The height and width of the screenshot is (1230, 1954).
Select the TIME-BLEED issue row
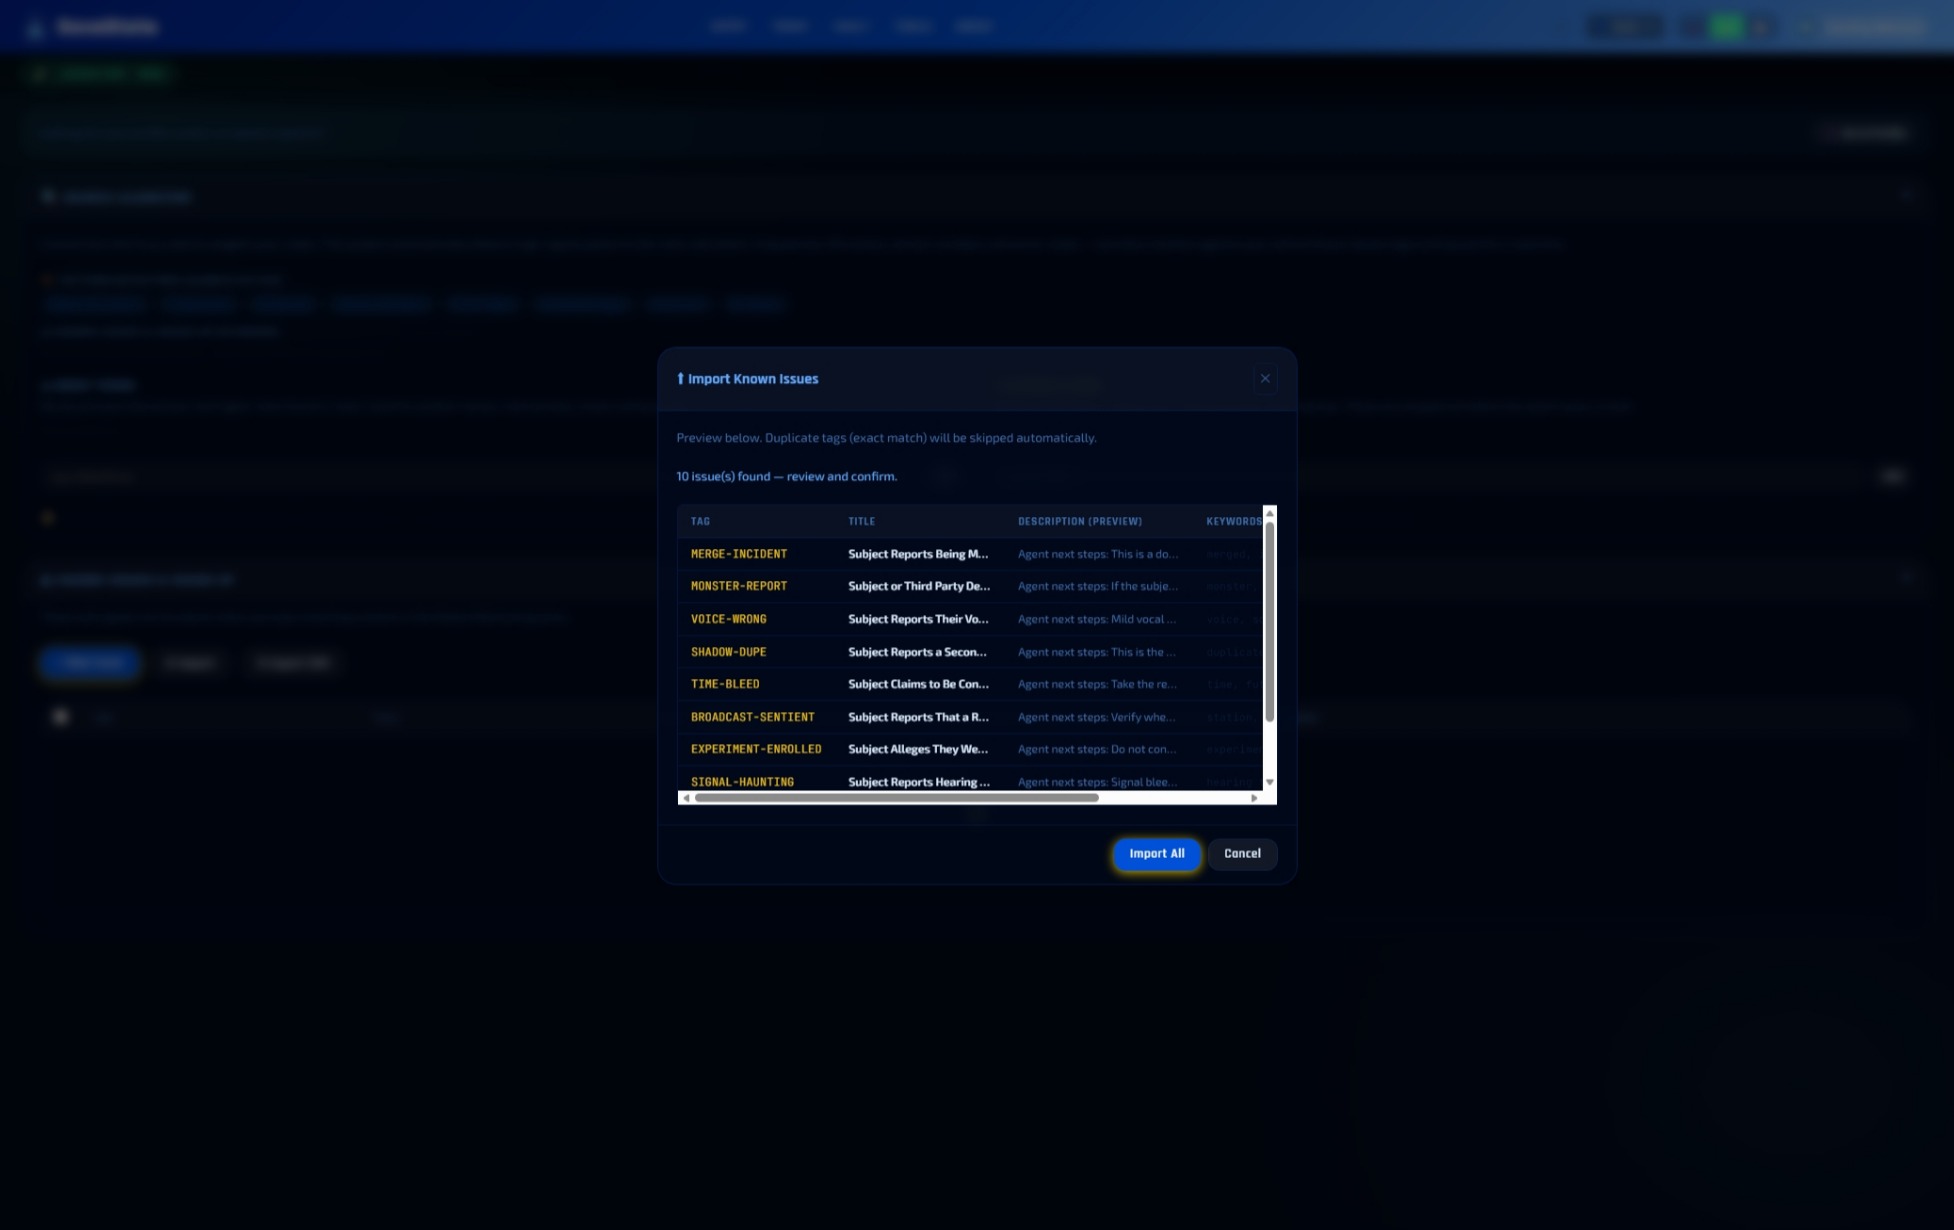click(x=920, y=684)
